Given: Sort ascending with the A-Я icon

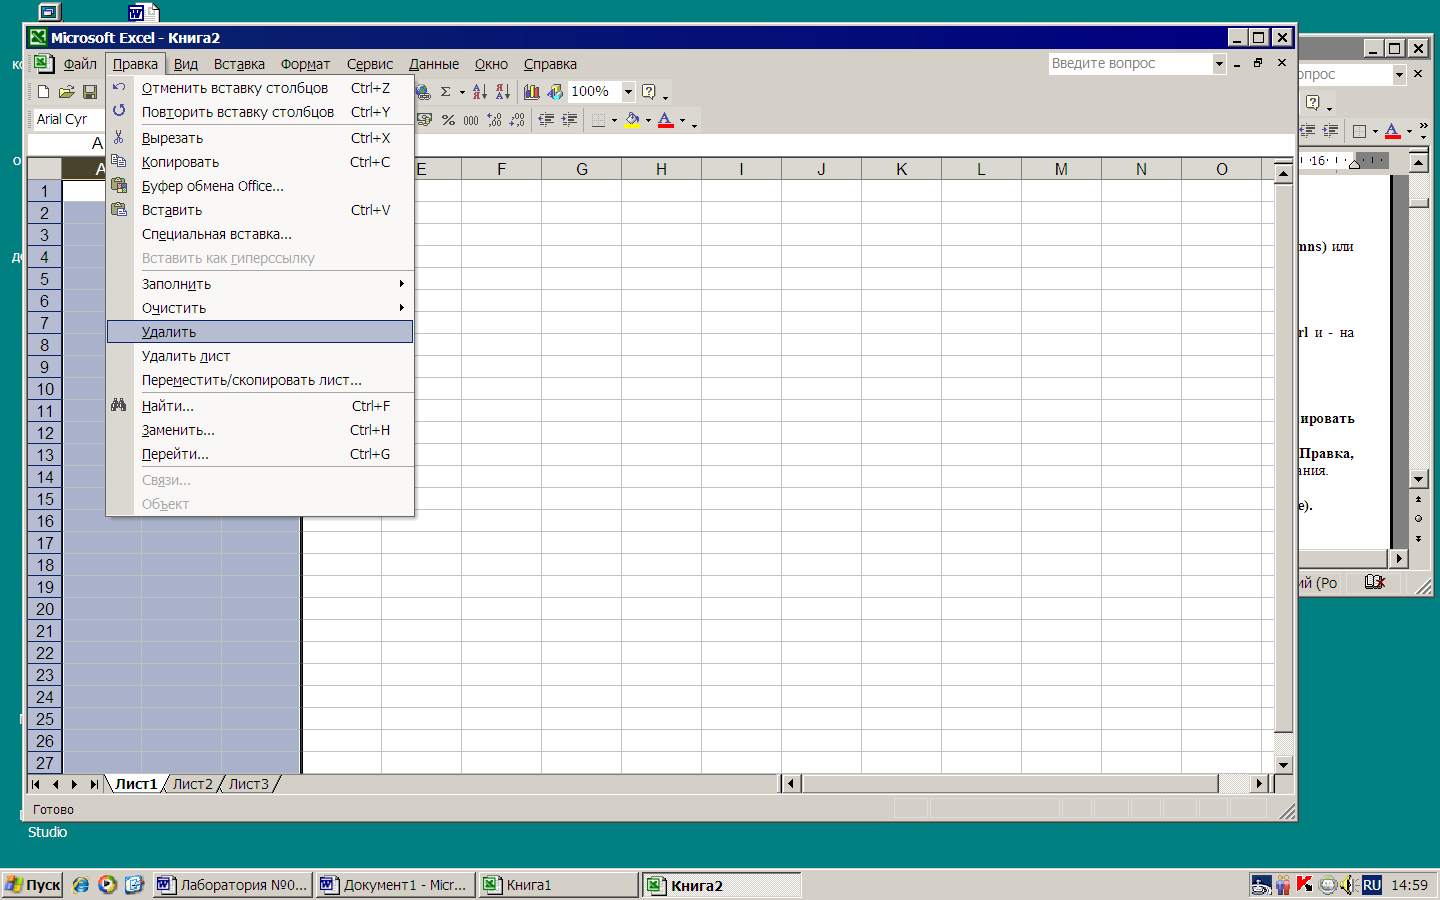Looking at the screenshot, I should coord(480,92).
